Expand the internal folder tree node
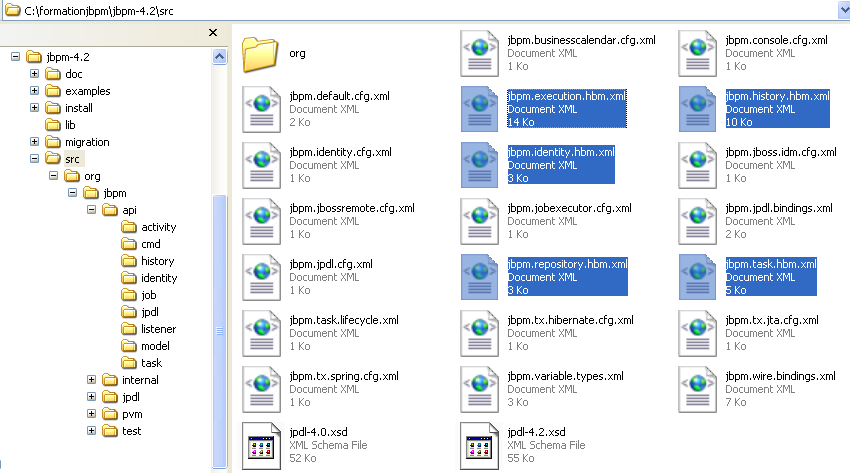Screen dimensions: 850x473 click(91, 380)
